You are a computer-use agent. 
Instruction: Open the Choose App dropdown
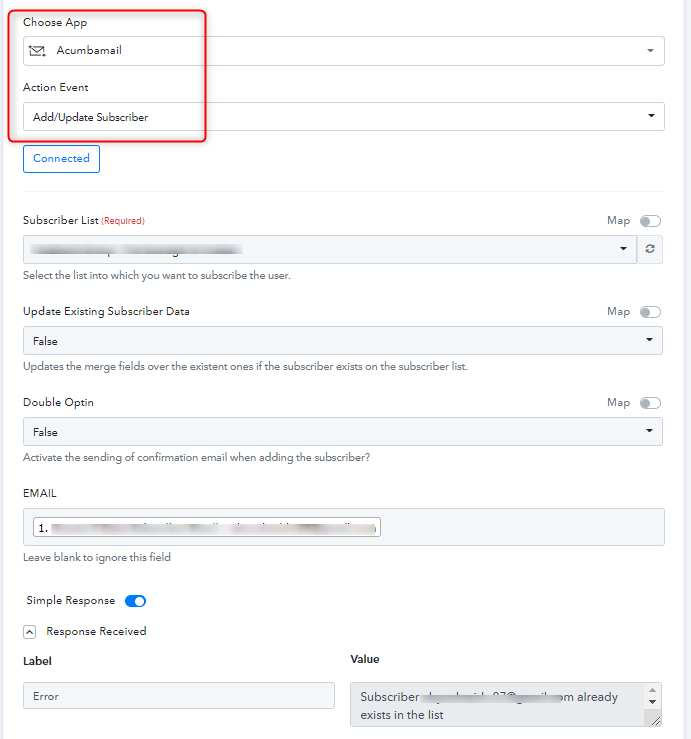click(x=344, y=51)
